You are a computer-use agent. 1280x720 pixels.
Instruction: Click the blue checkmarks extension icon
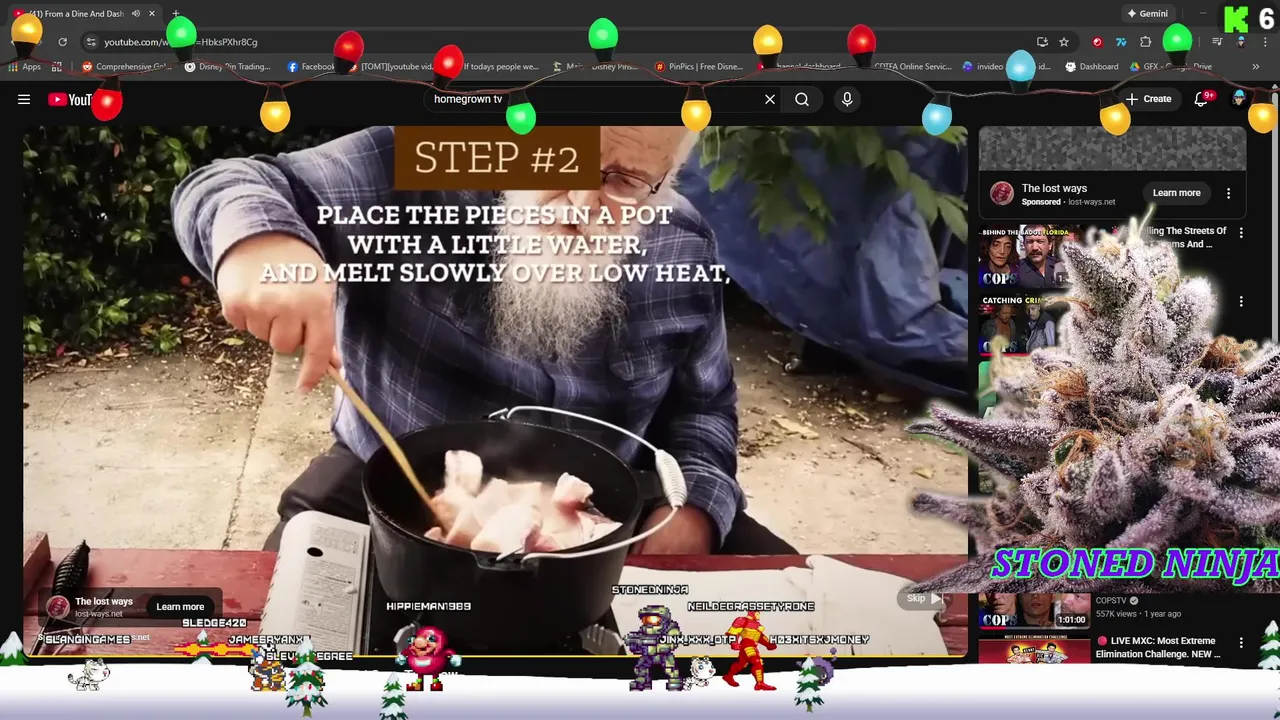1121,42
